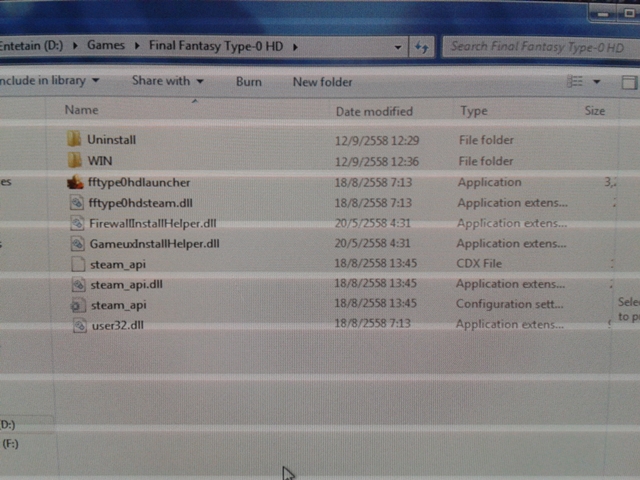Image resolution: width=640 pixels, height=480 pixels.
Task: Click the fftype0hdlauncher application icon
Action: click(74, 182)
